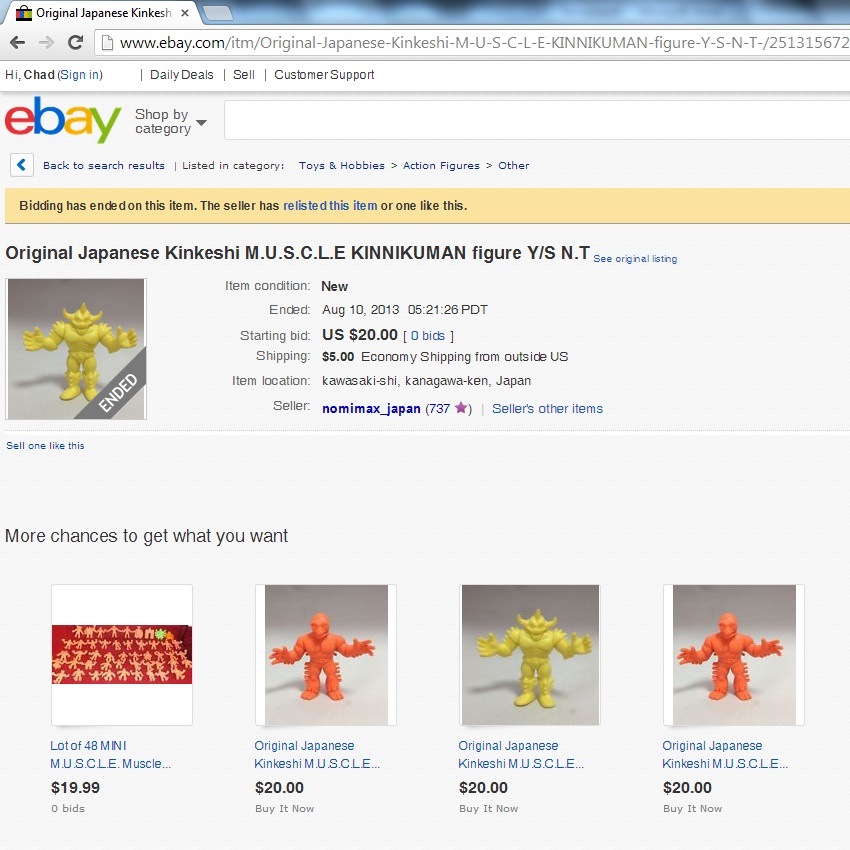Click the ended yellow figure thumbnail
The image size is (850, 850).
click(76, 349)
